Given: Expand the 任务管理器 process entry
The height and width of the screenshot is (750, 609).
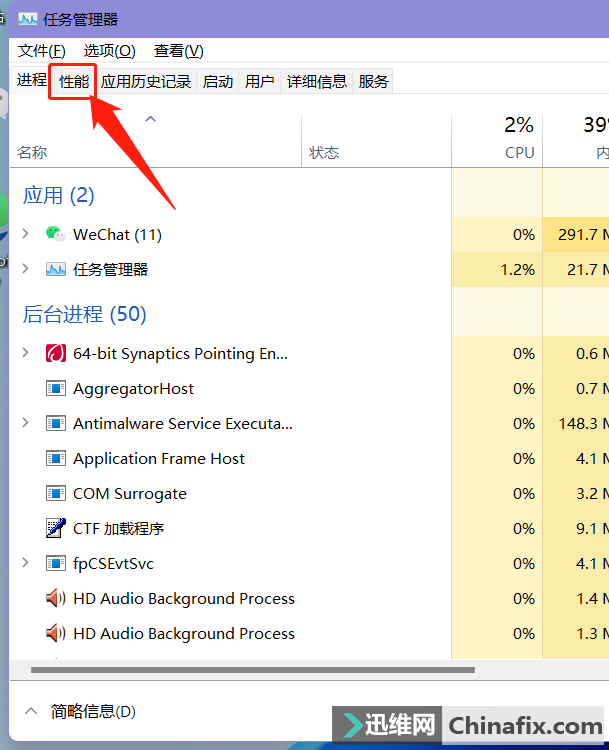Looking at the screenshot, I should point(26,269).
